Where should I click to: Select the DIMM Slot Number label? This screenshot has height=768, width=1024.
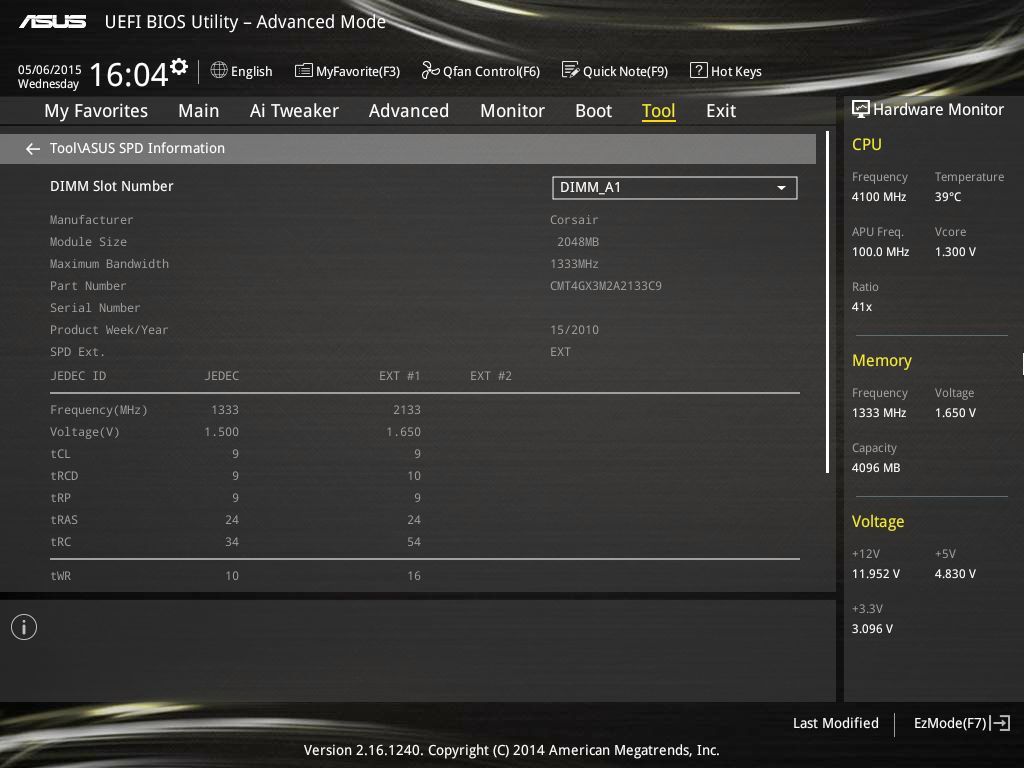[112, 186]
